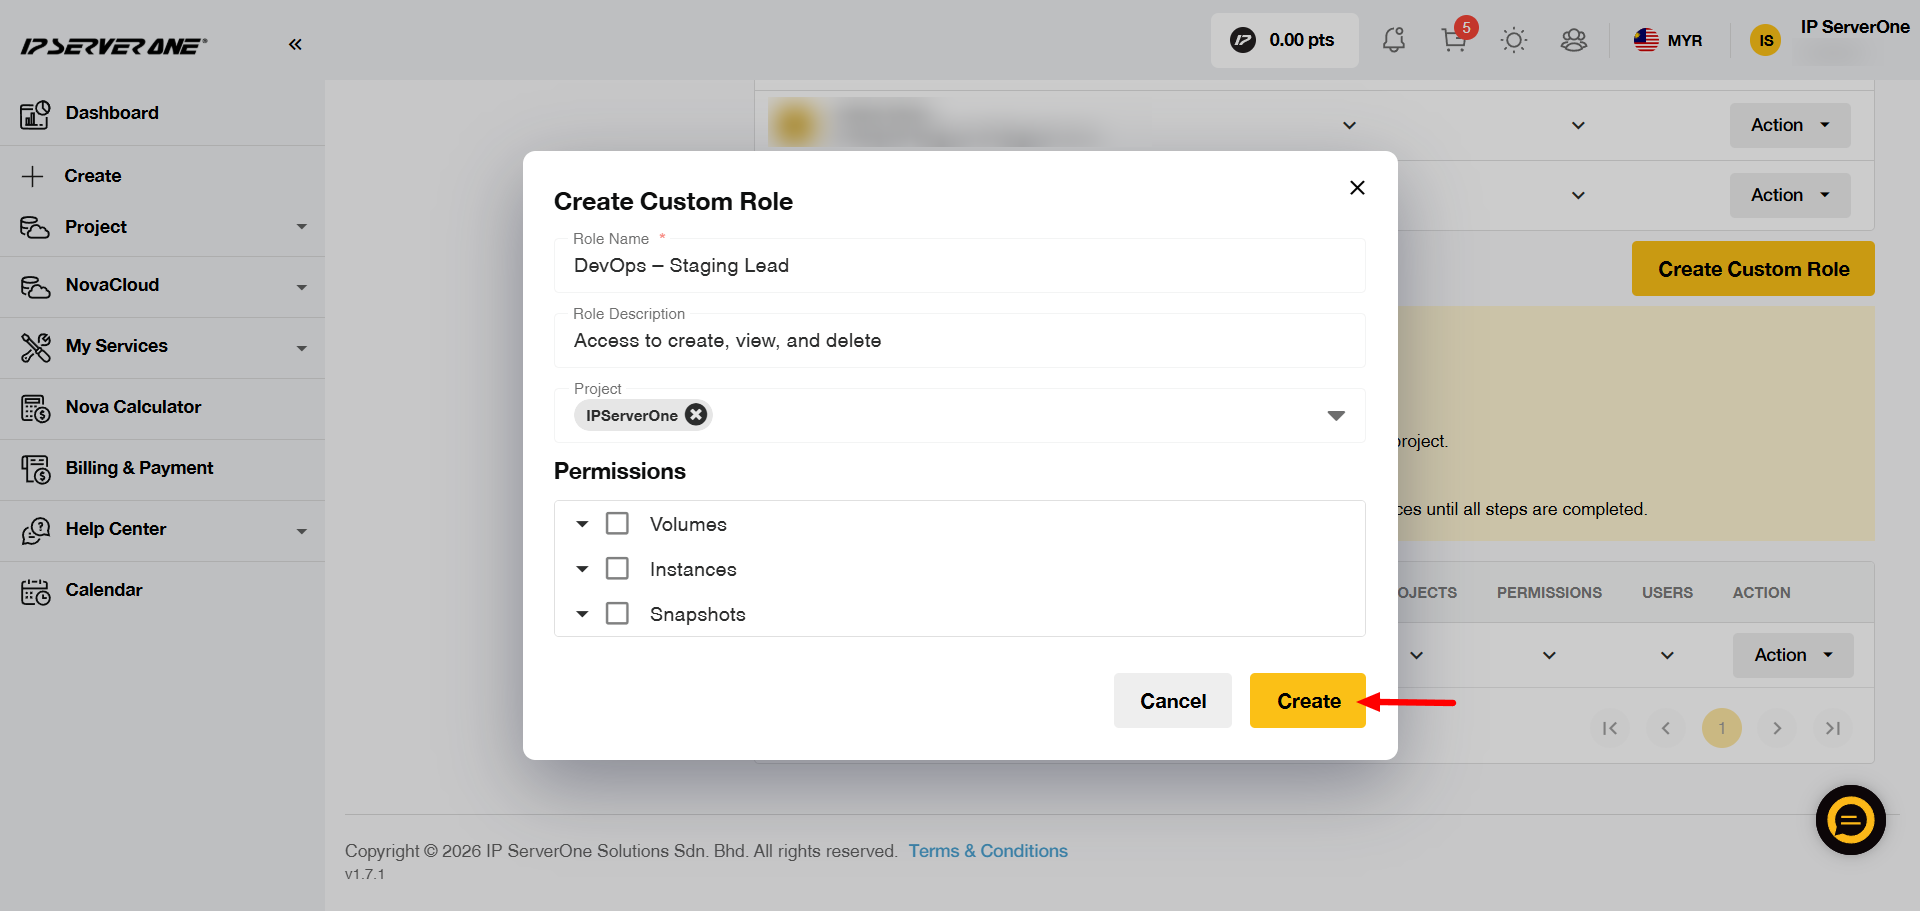This screenshot has width=1920, height=911.
Task: Close the Create Custom Role dialog
Action: click(1357, 188)
